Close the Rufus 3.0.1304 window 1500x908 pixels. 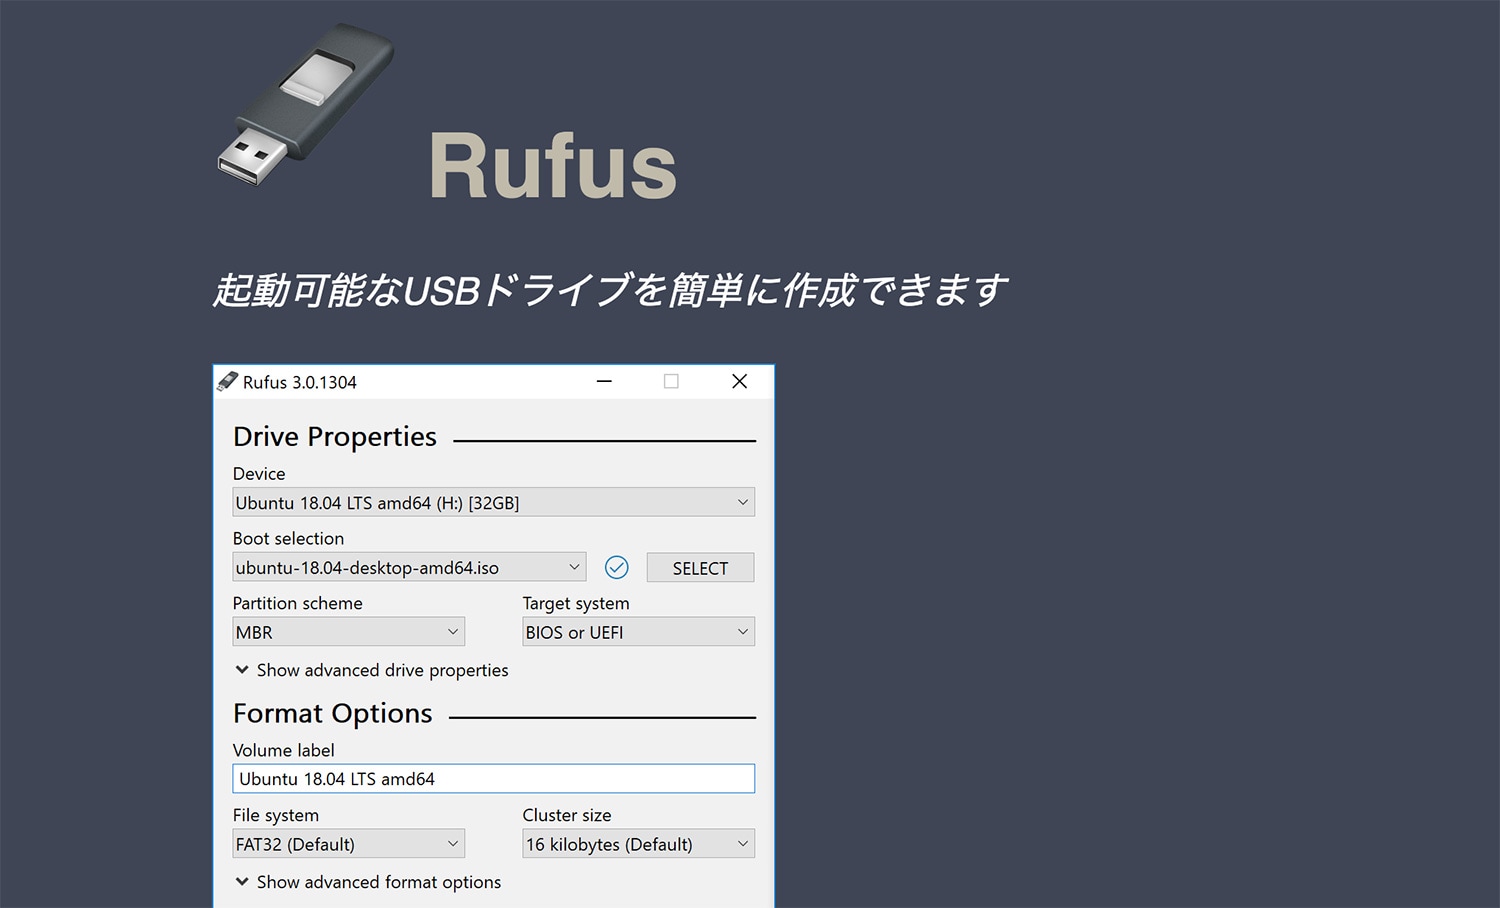(x=739, y=381)
